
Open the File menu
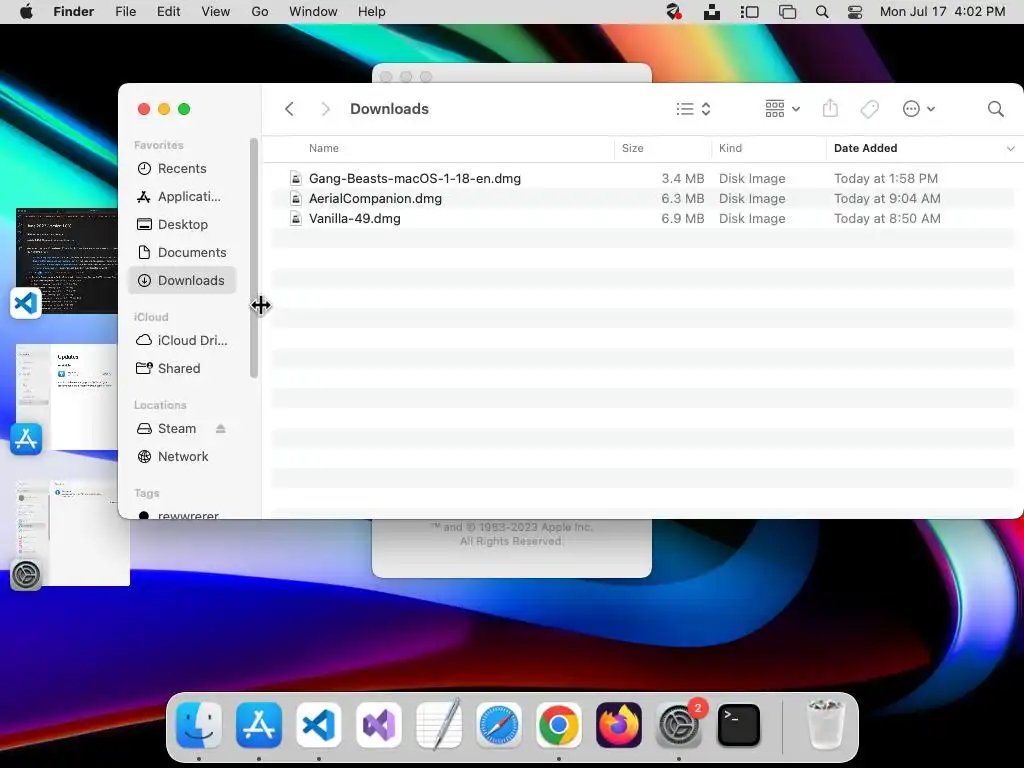point(125,12)
